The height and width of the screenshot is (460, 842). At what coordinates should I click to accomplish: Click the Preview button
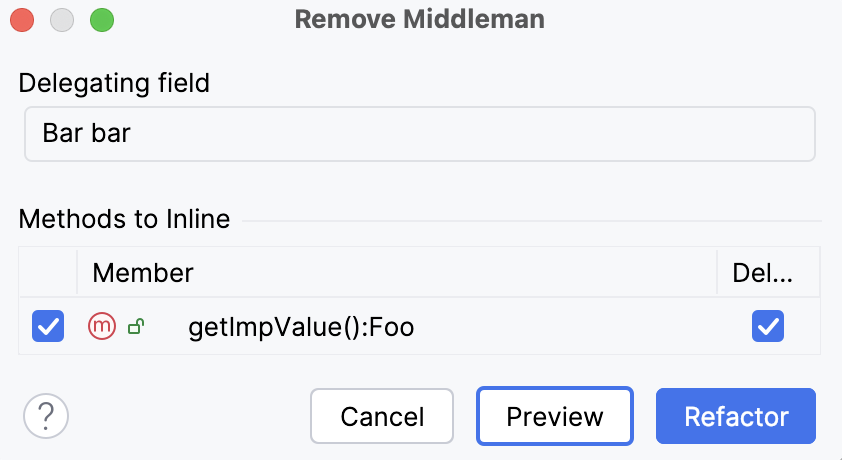tap(555, 416)
